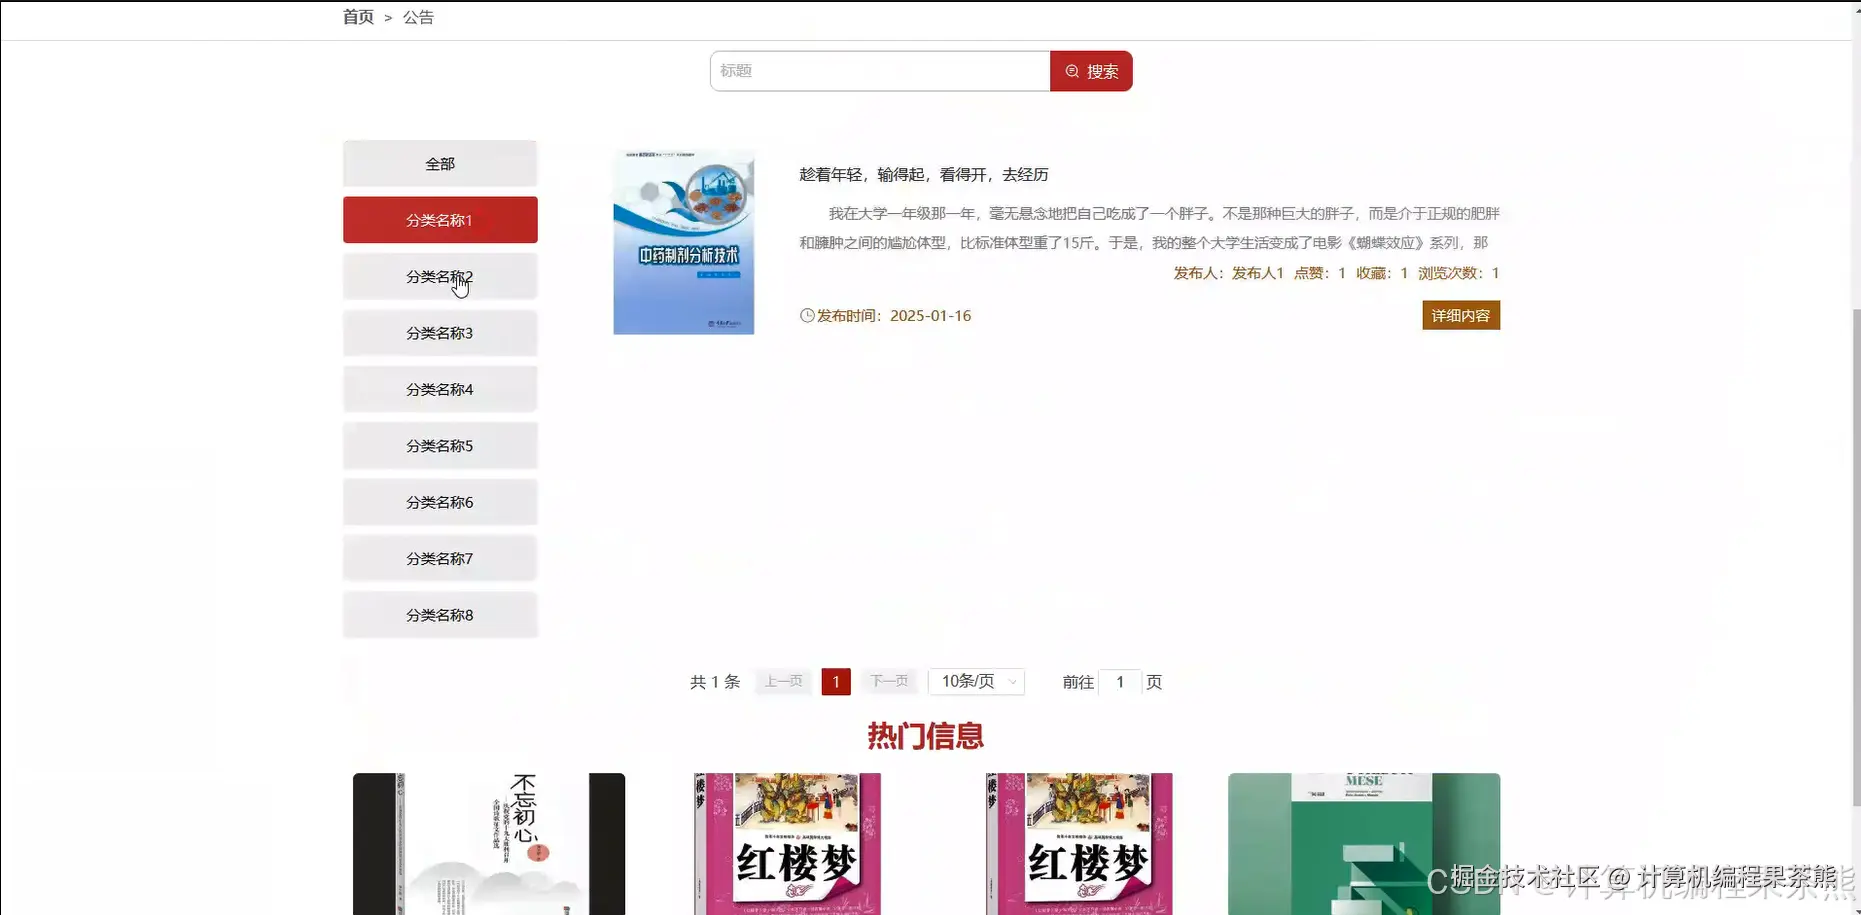Click the clock icon beside 发布时间
Viewport: 1861px width, 915px height.
pos(806,315)
